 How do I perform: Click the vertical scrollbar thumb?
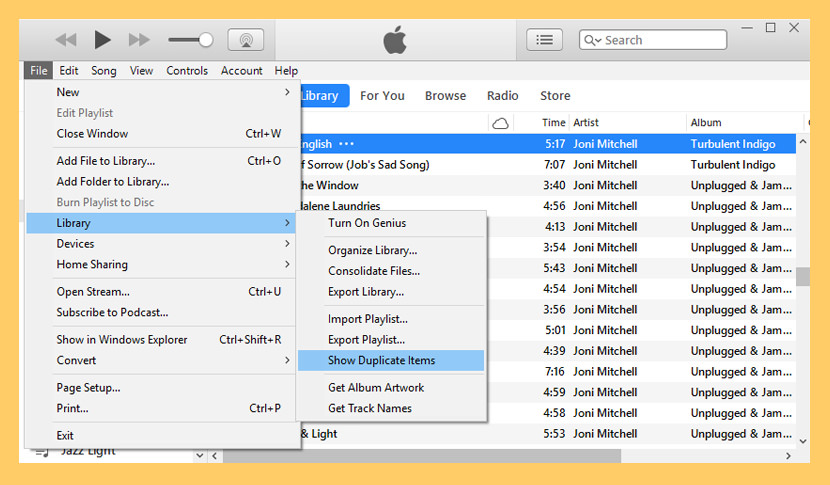tap(803, 276)
